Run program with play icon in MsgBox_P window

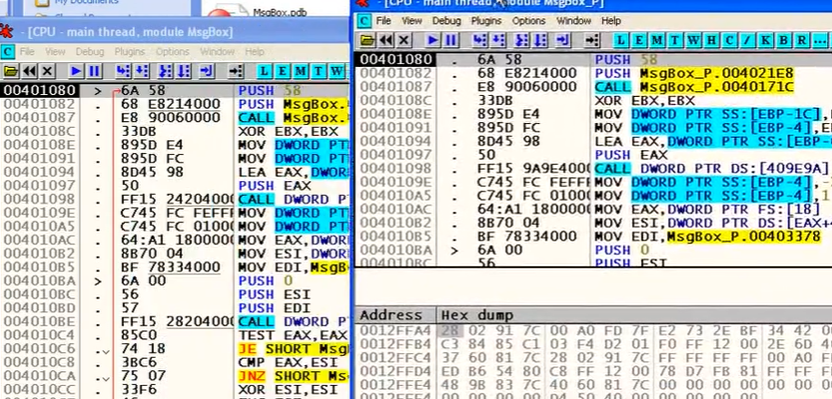pos(433,40)
